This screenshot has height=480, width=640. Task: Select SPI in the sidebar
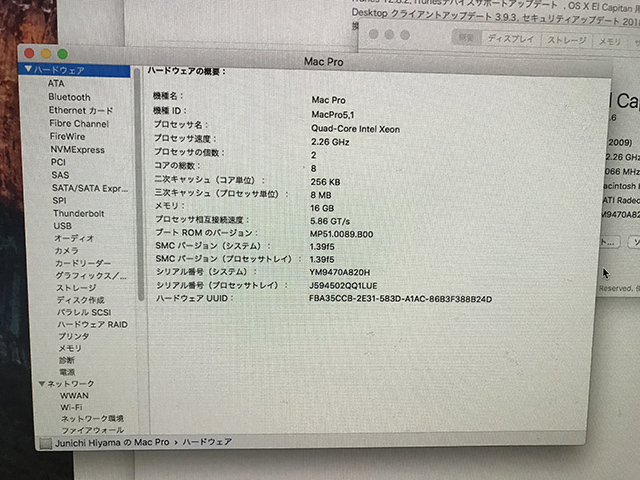pos(59,201)
